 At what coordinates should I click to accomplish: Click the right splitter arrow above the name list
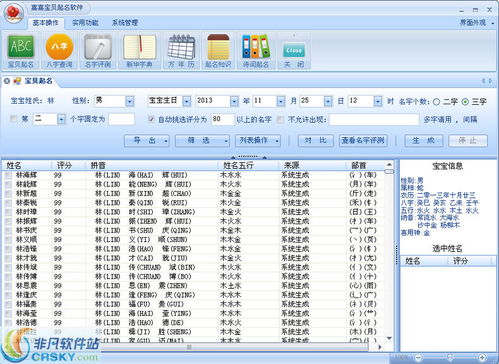tap(264, 157)
